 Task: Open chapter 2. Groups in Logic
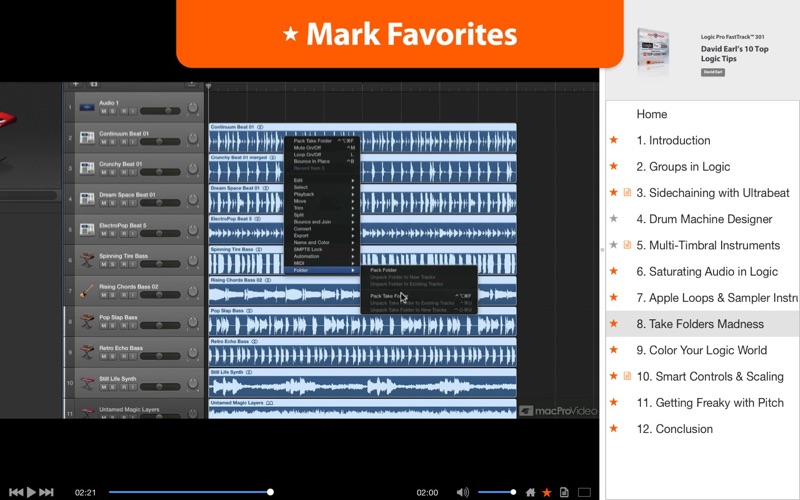(683, 166)
